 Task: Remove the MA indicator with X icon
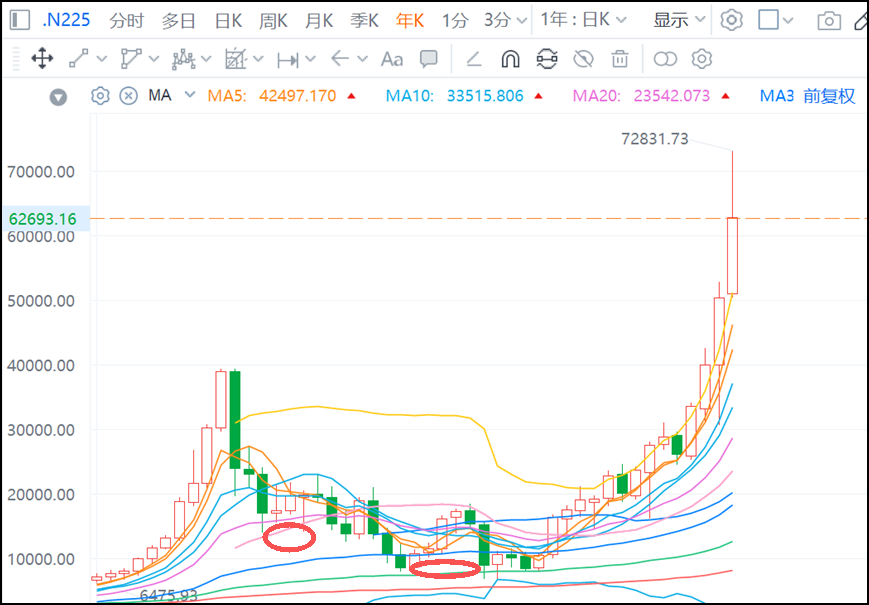[x=129, y=96]
